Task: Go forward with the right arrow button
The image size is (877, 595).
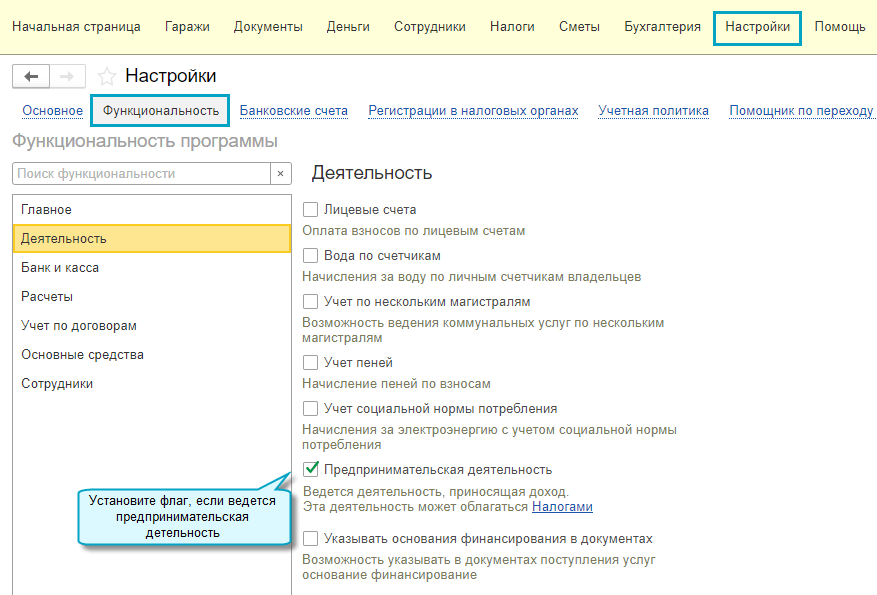Action: [67, 76]
